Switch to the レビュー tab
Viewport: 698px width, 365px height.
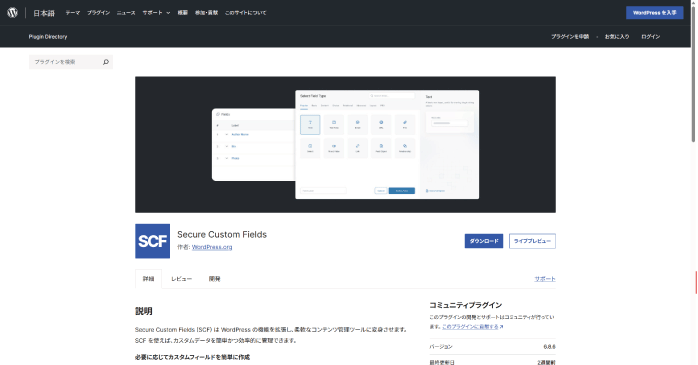click(x=182, y=279)
